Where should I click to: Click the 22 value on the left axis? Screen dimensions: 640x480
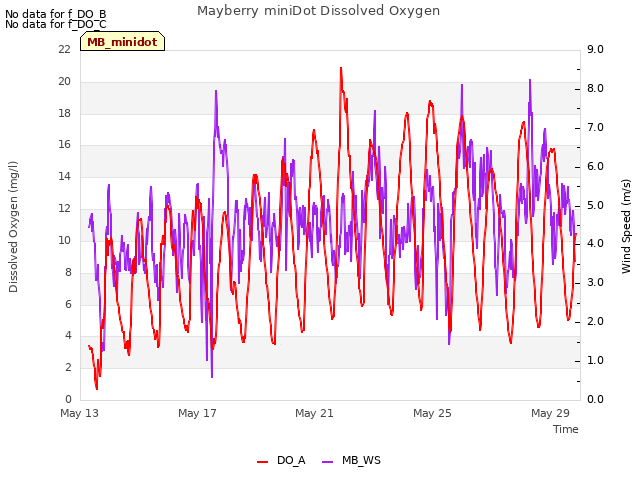pyautogui.click(x=64, y=49)
